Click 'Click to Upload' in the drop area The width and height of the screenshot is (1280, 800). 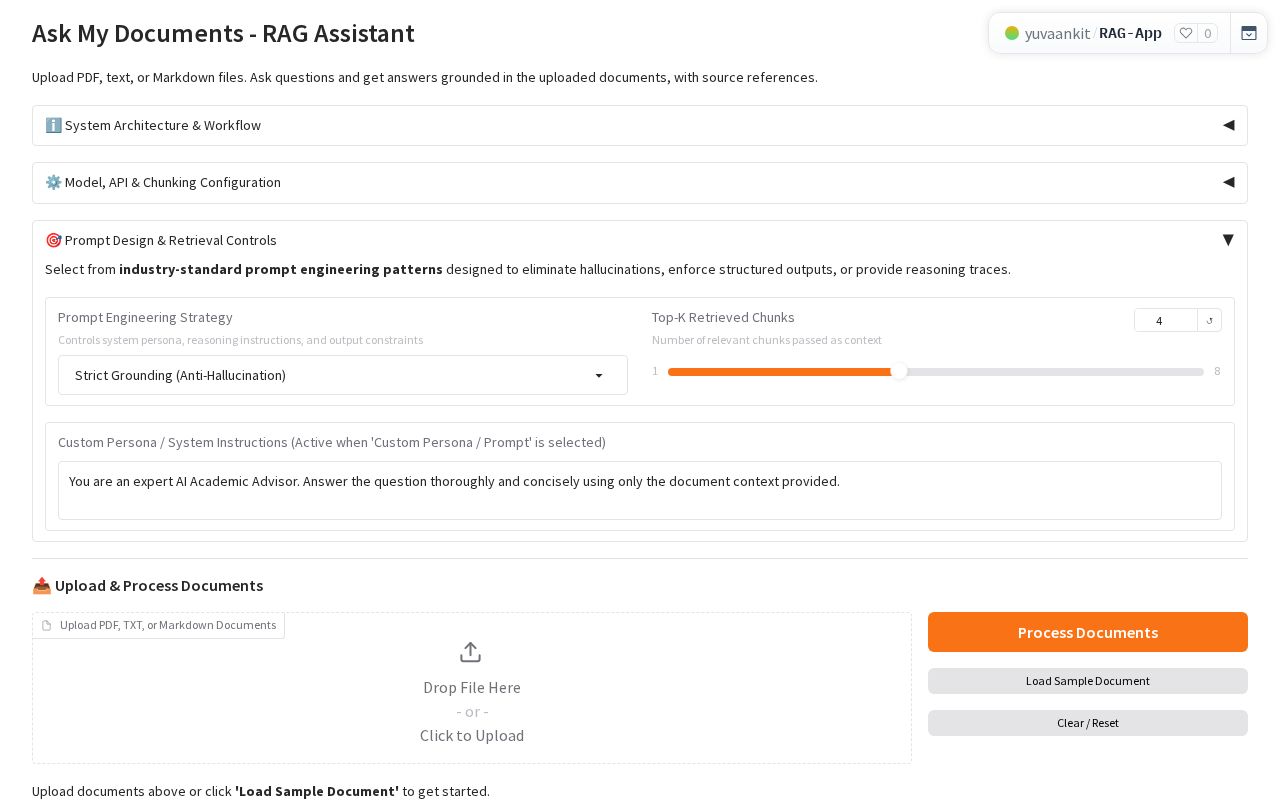472,735
